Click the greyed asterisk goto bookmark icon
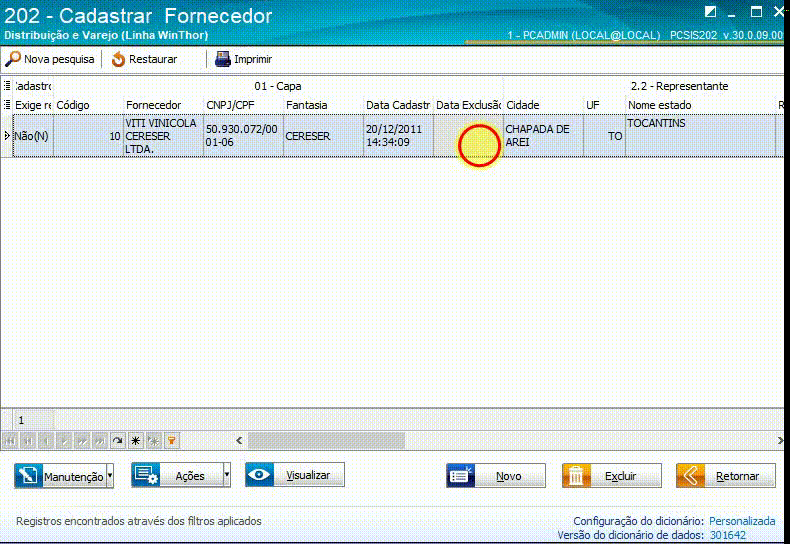Screen dimensions: 790x544 pos(154,441)
